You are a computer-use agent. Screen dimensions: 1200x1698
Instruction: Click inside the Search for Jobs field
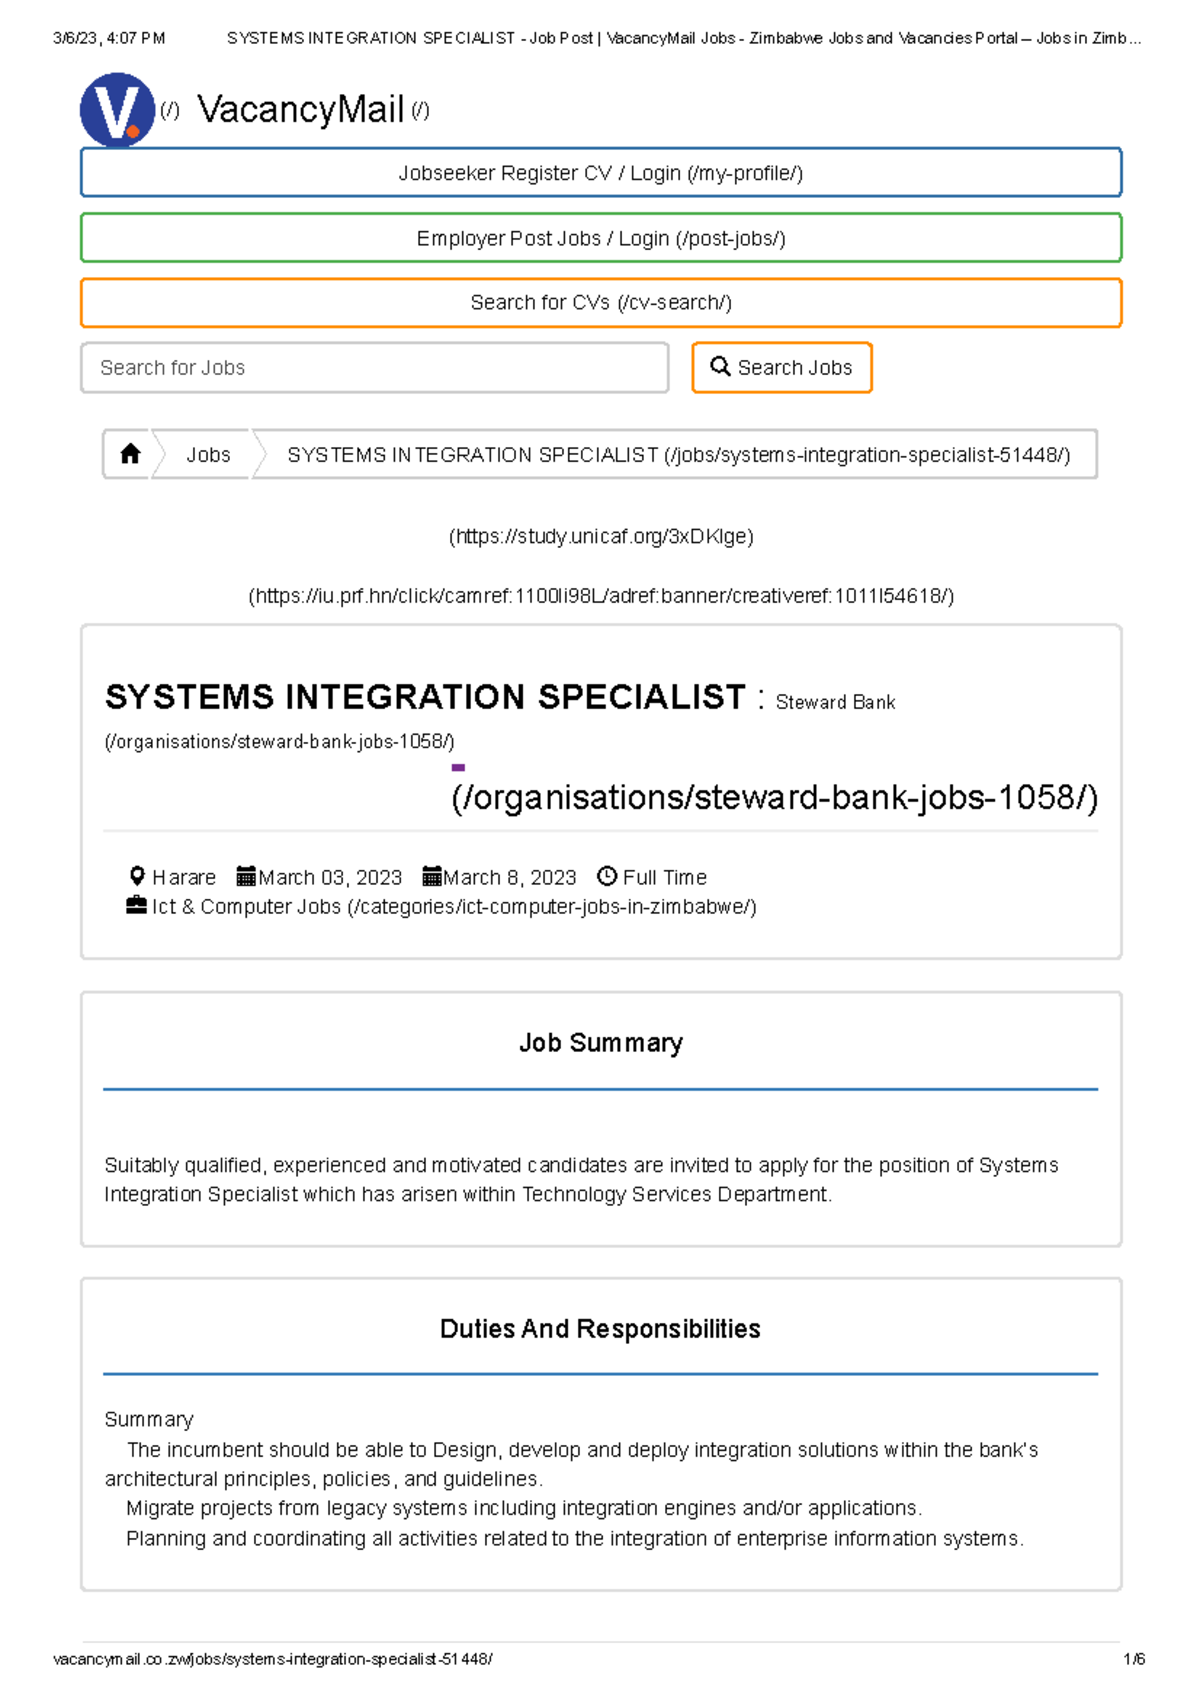point(375,367)
